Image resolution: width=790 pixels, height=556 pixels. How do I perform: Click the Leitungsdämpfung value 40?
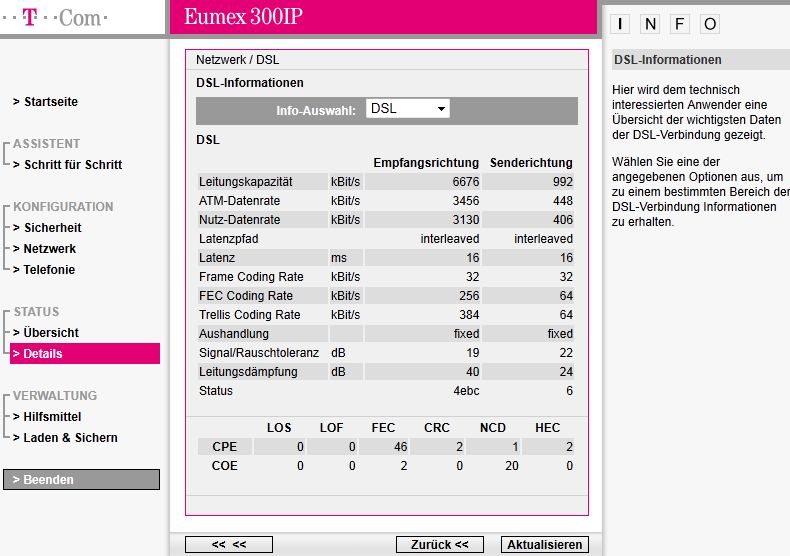(473, 372)
